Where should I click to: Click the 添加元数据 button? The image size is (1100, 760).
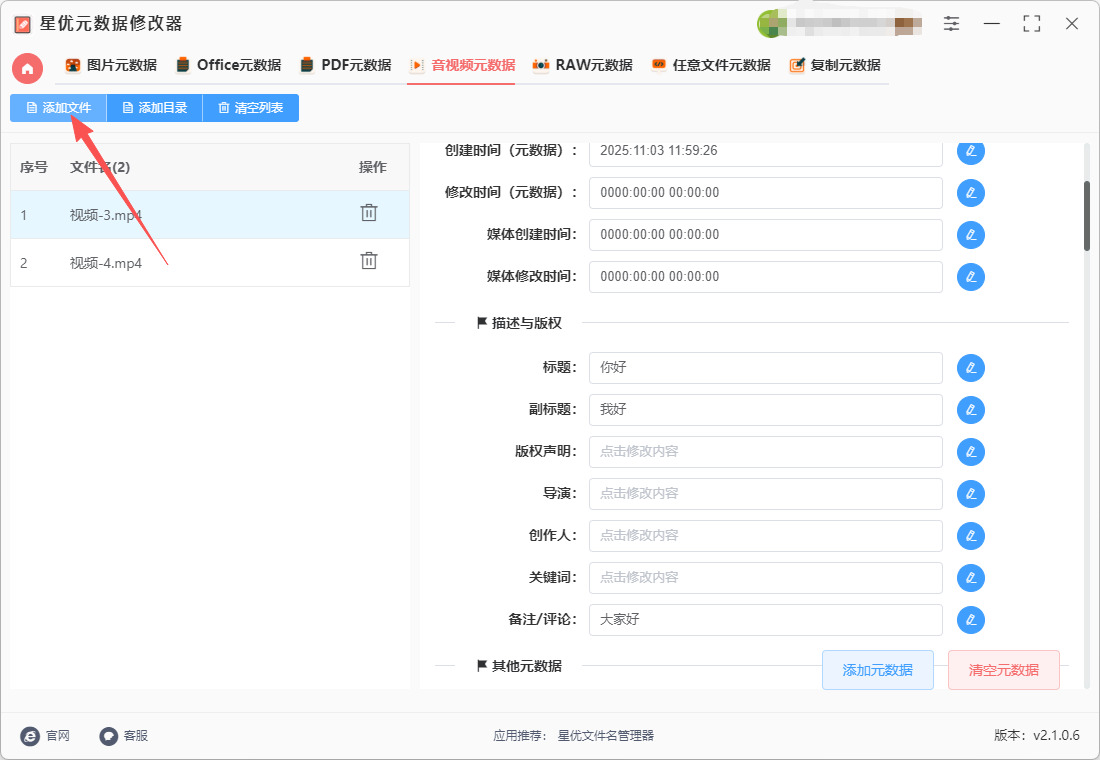pos(877,670)
